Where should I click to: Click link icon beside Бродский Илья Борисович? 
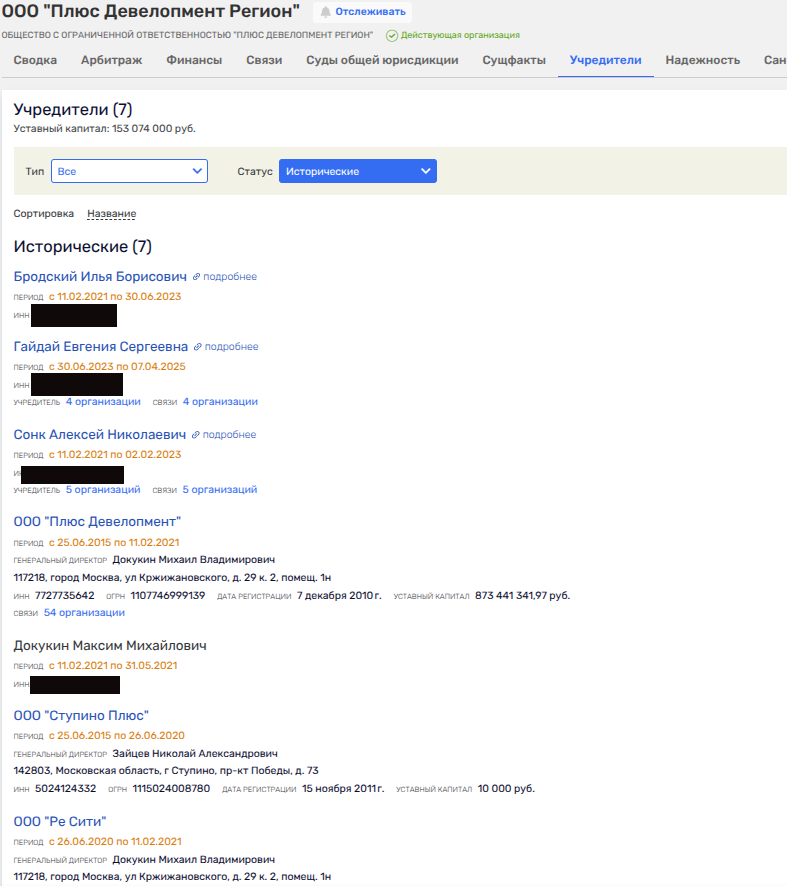point(197,277)
